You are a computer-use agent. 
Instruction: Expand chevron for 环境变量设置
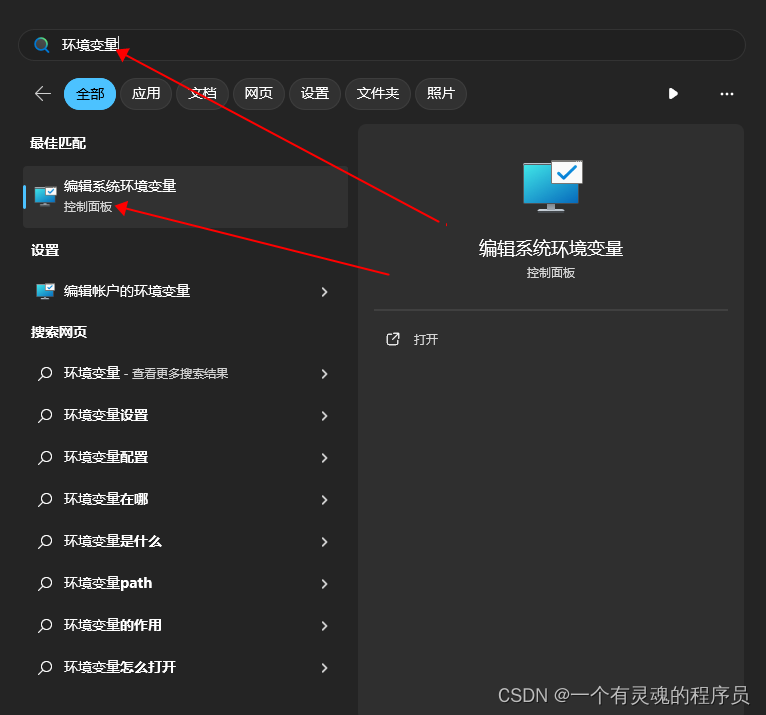click(x=324, y=416)
